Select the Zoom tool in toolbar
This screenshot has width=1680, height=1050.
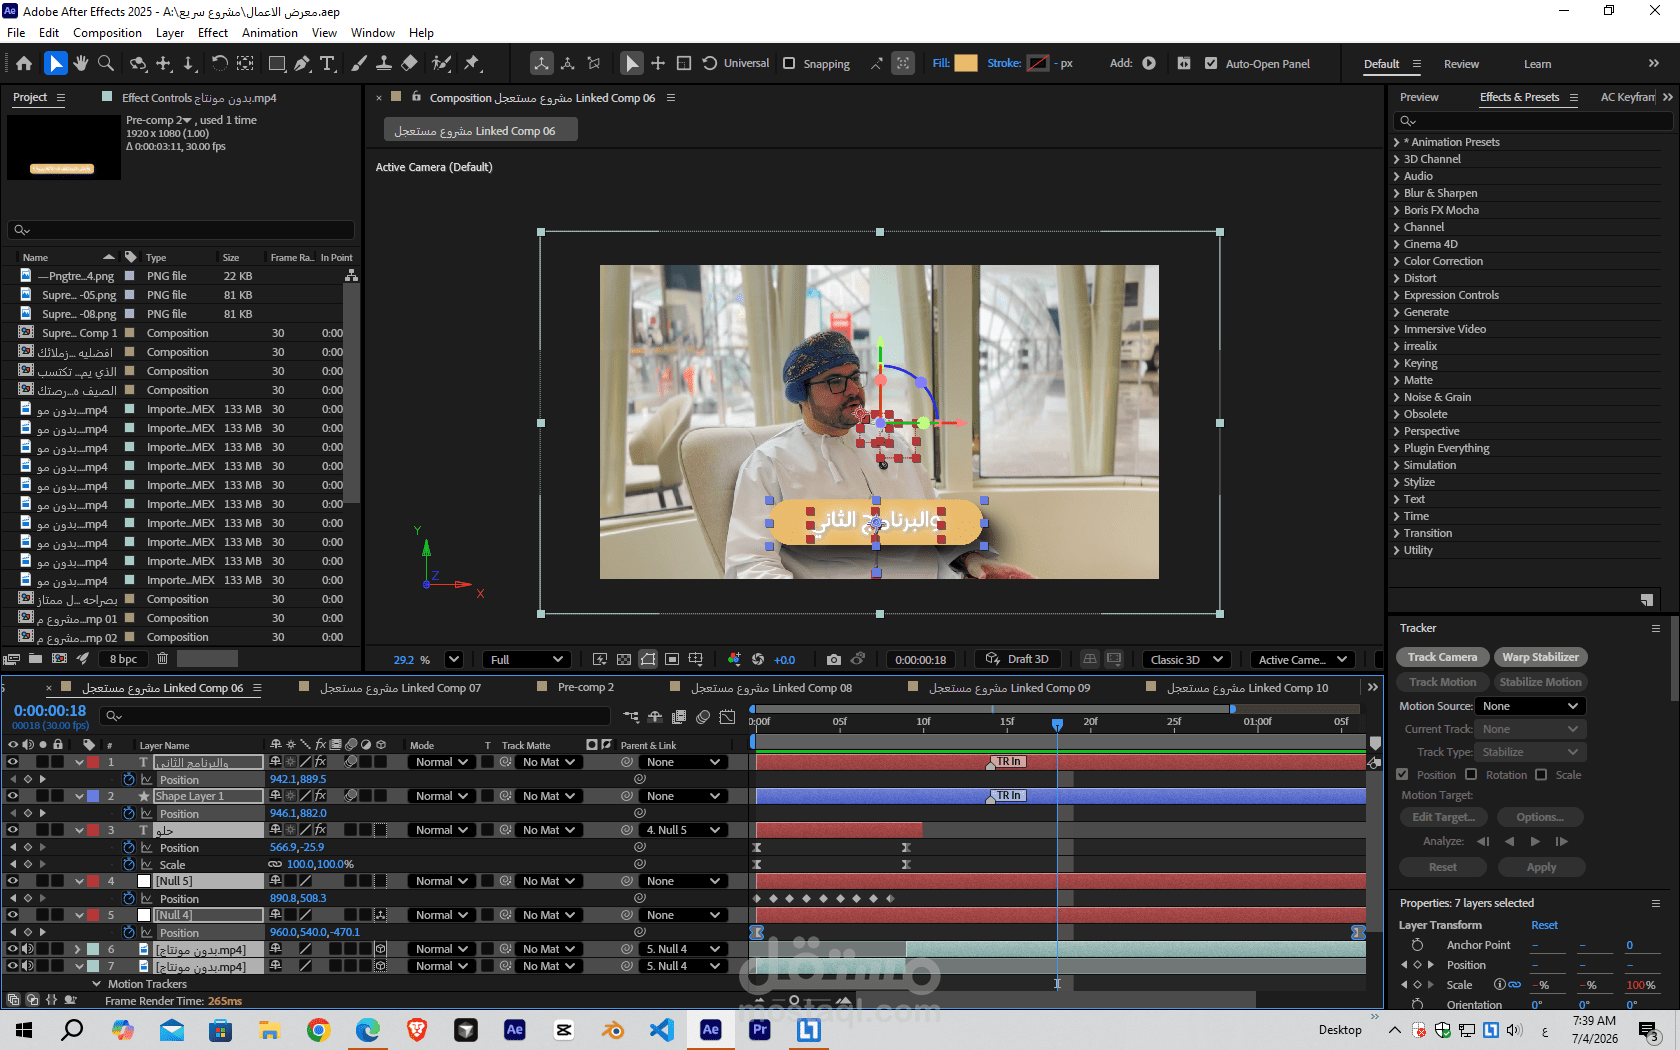(106, 63)
